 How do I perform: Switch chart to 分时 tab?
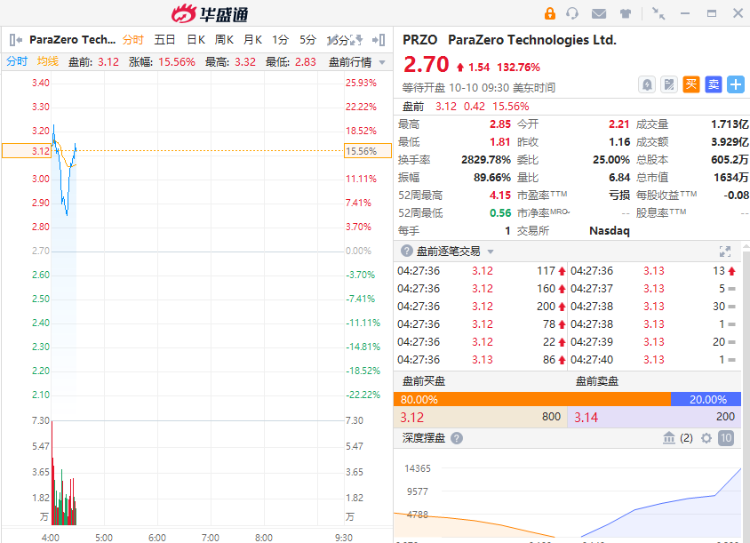pyautogui.click(x=133, y=40)
